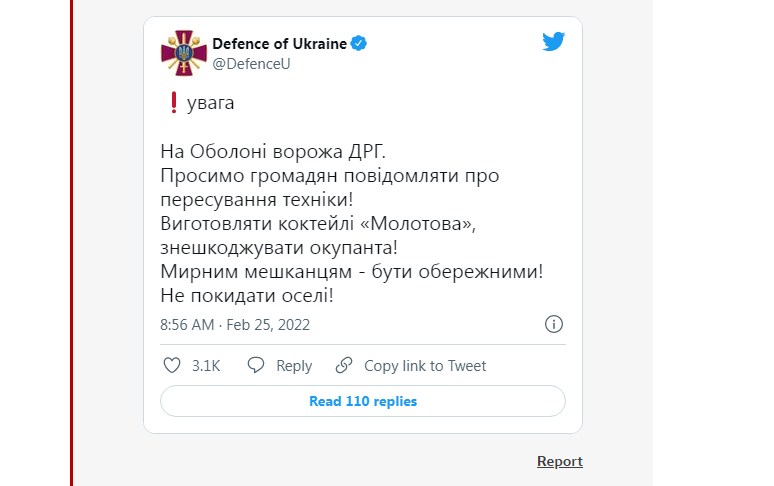Click the Report link
The height and width of the screenshot is (486, 774).
tap(560, 461)
